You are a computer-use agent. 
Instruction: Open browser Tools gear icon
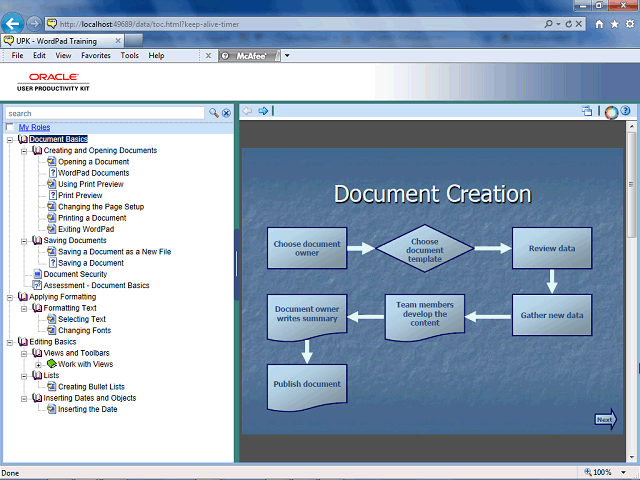click(630, 24)
